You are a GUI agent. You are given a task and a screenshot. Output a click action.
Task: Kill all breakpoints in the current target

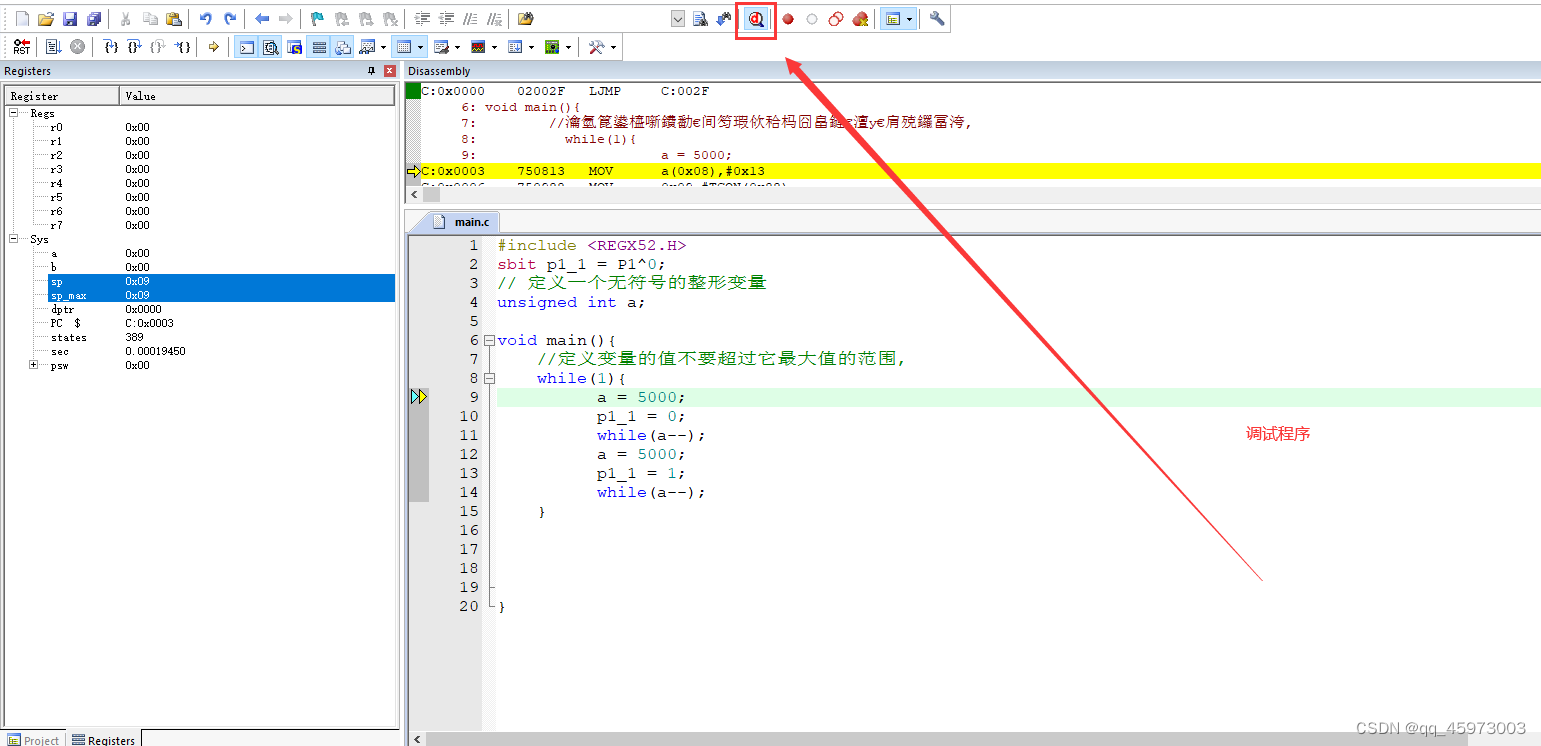pos(860,19)
